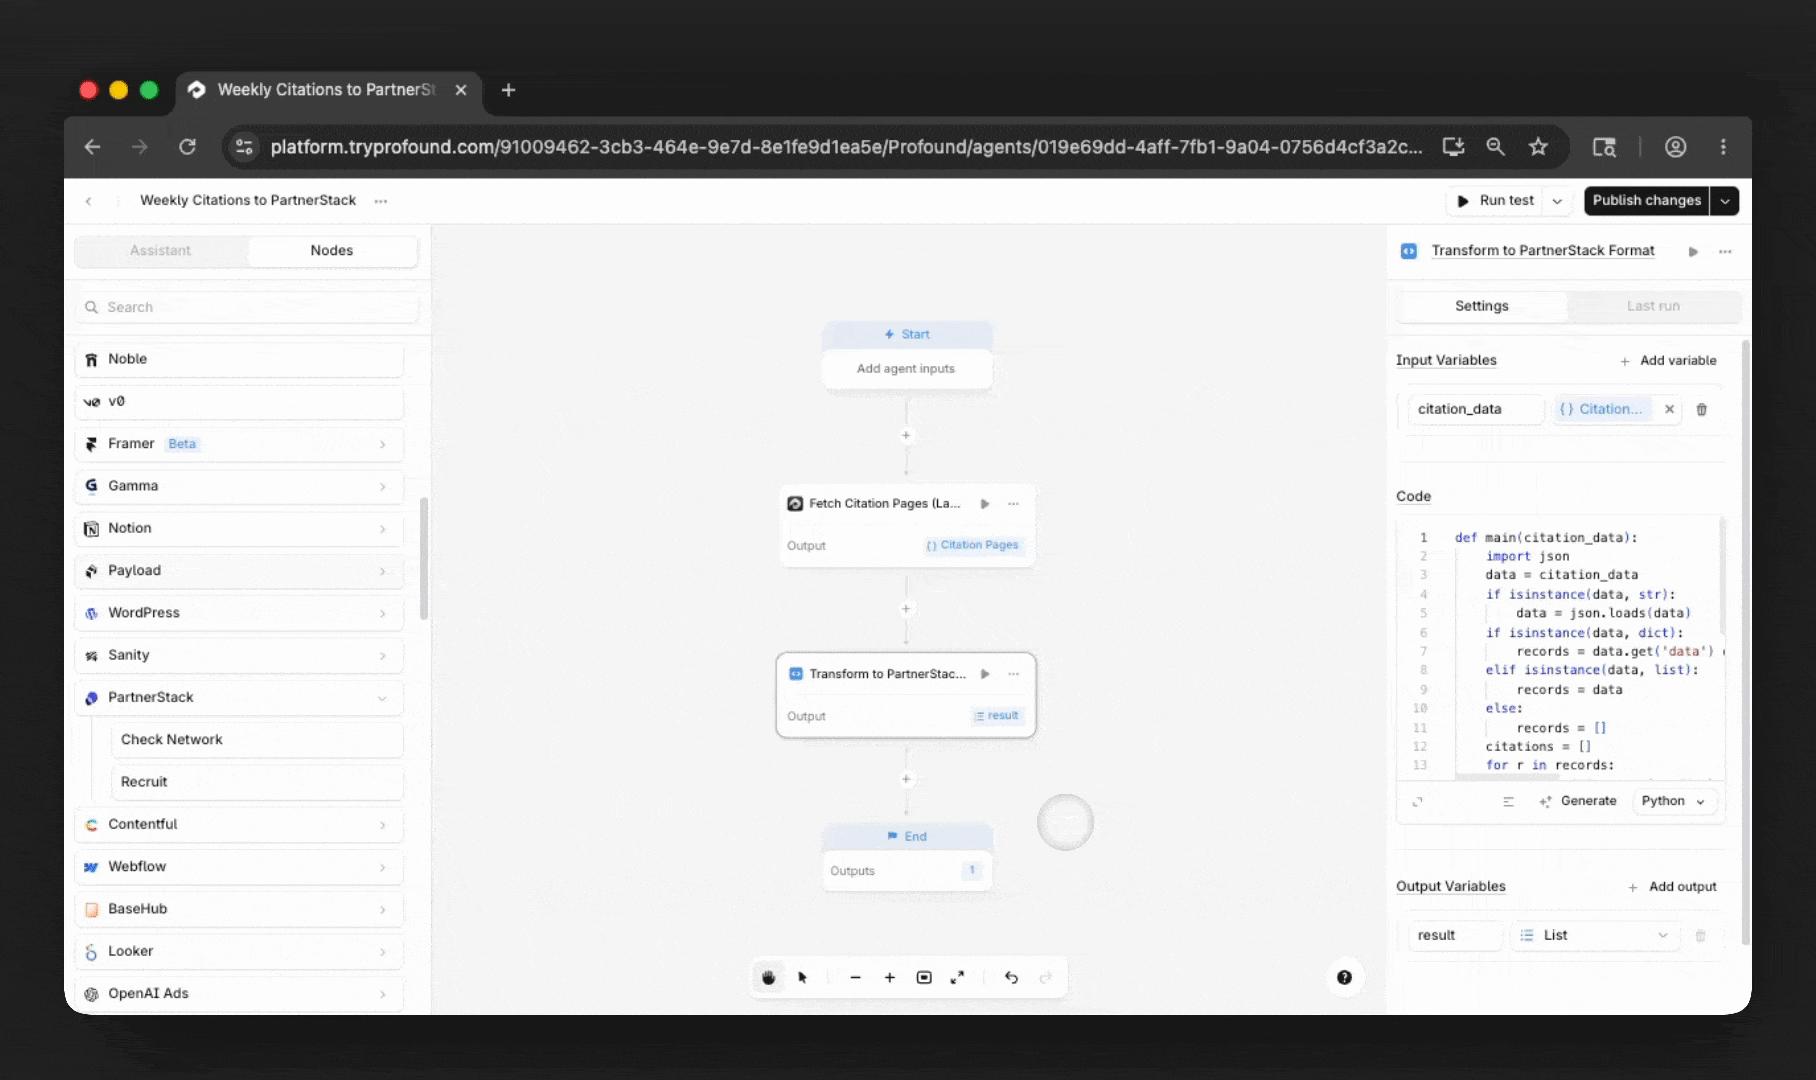Open the Python language dropdown

click(1674, 801)
